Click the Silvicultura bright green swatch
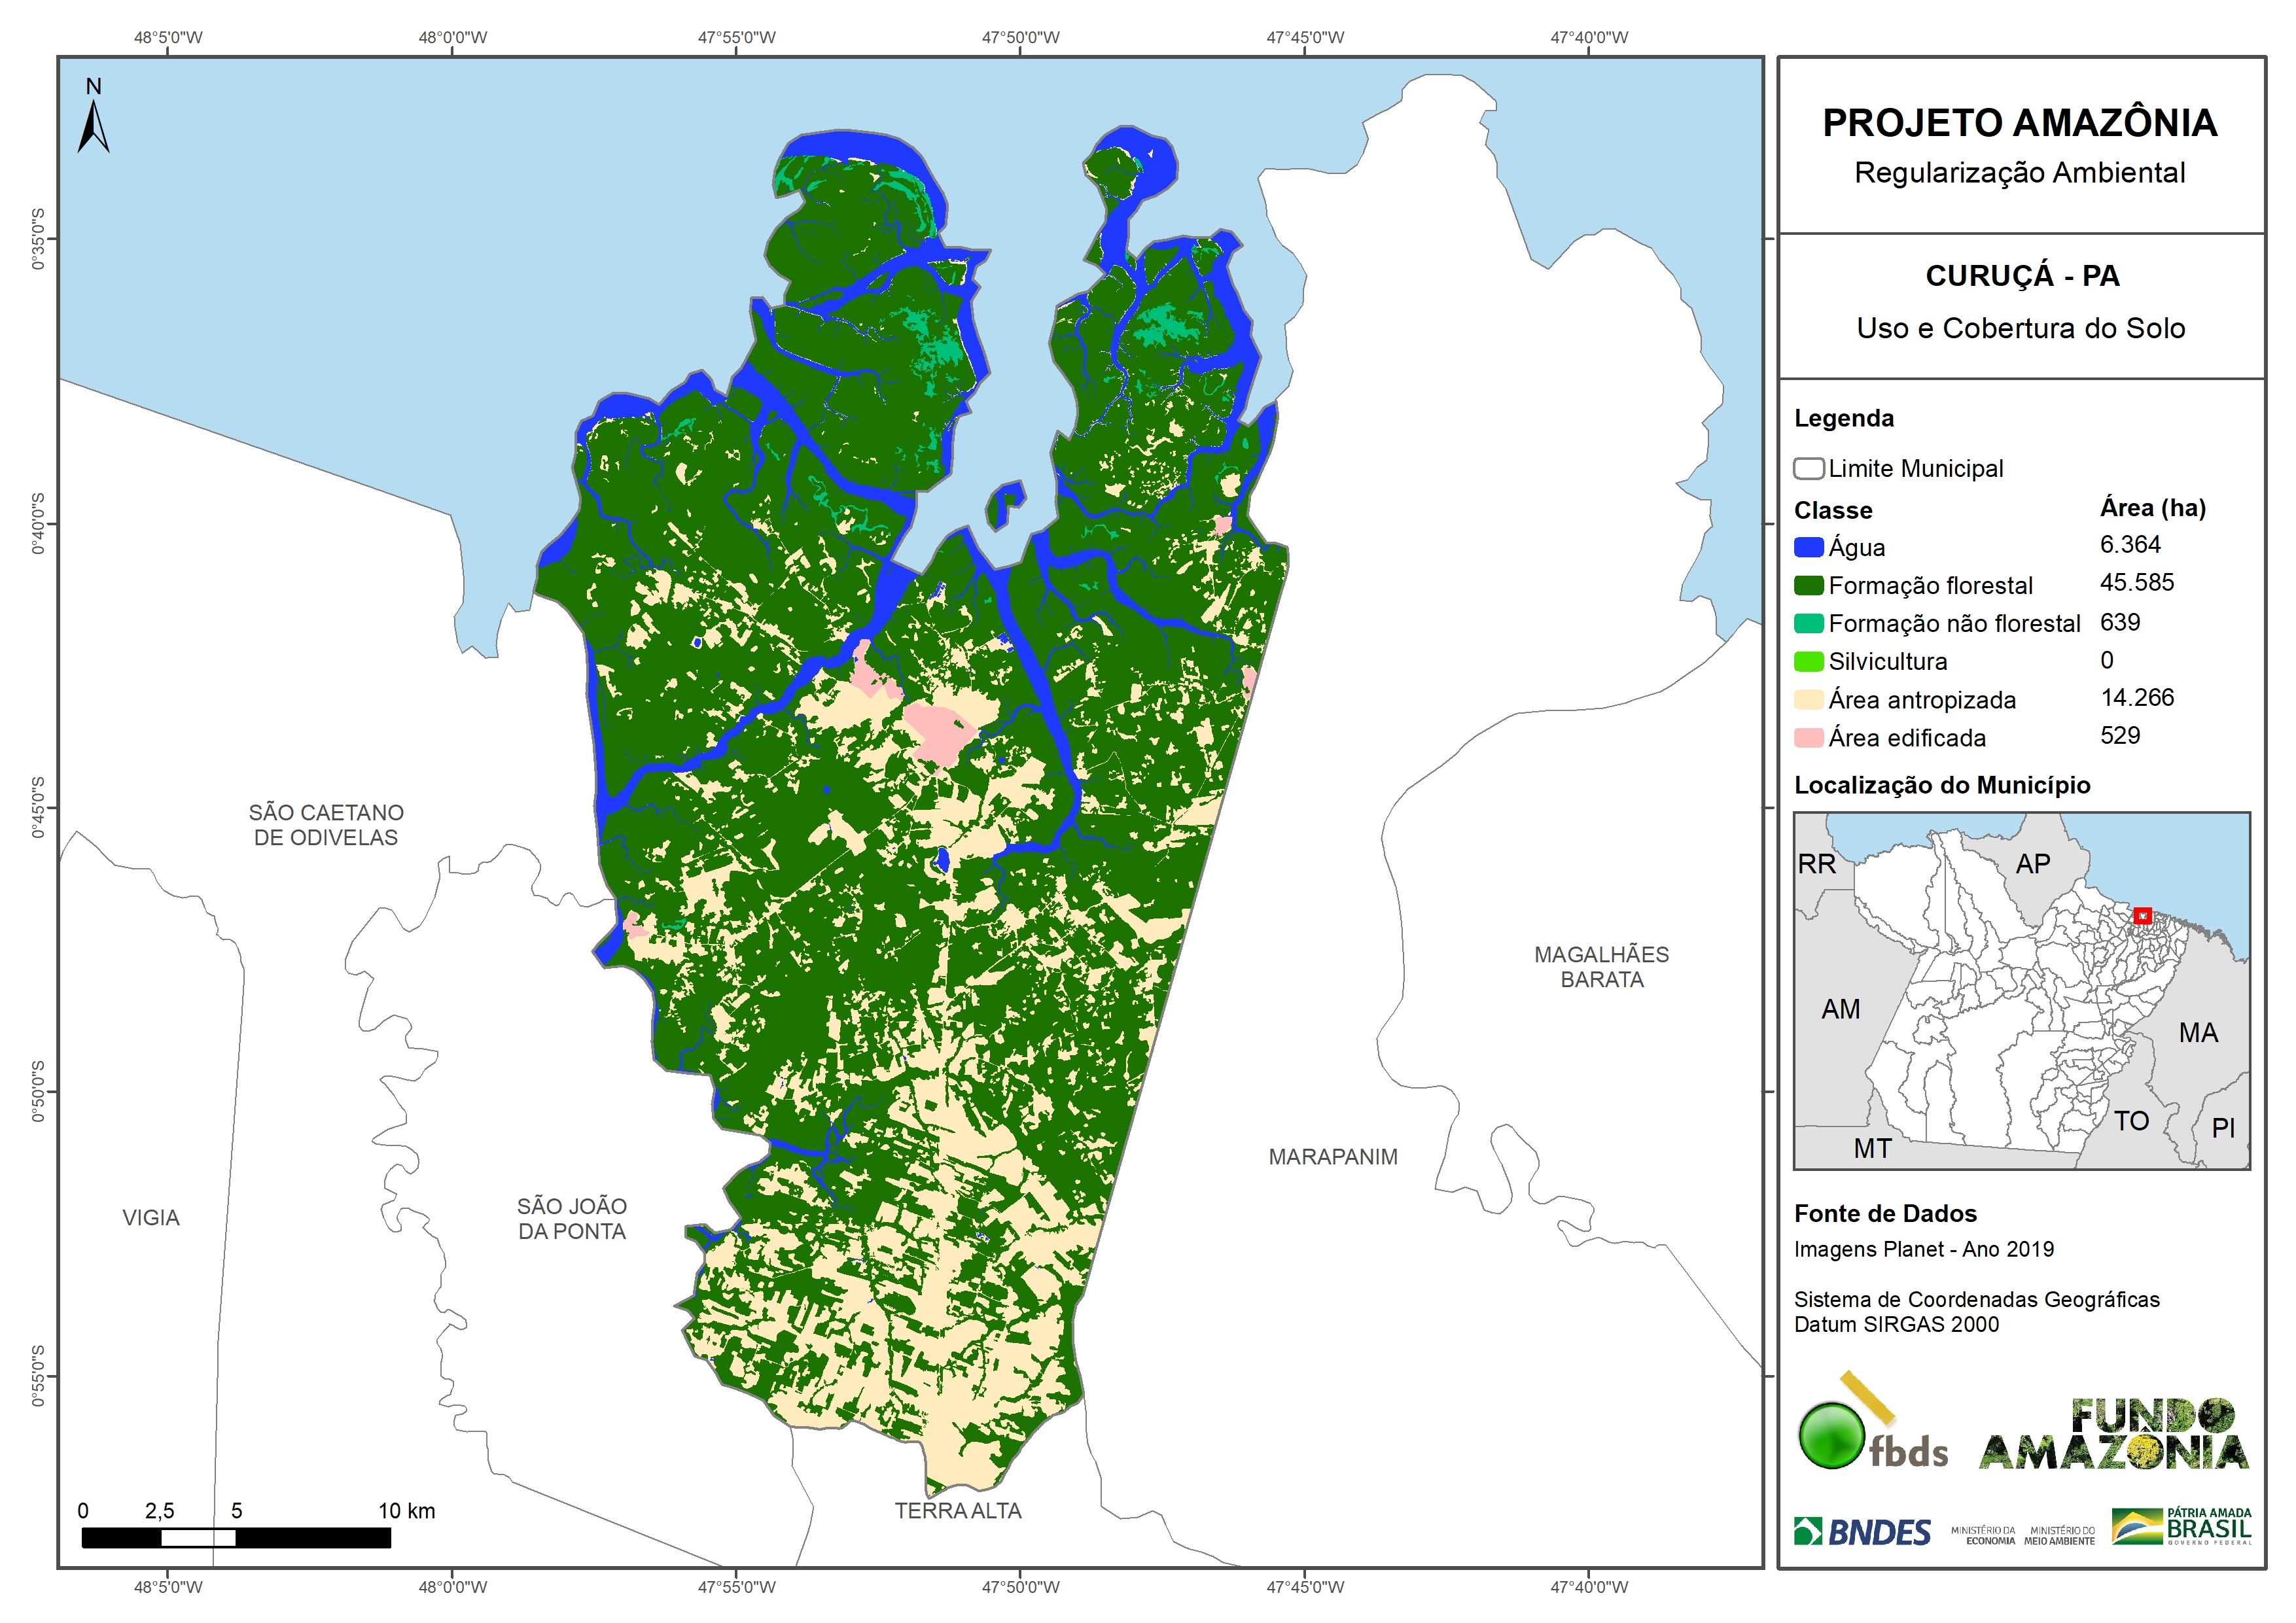 point(1808,661)
